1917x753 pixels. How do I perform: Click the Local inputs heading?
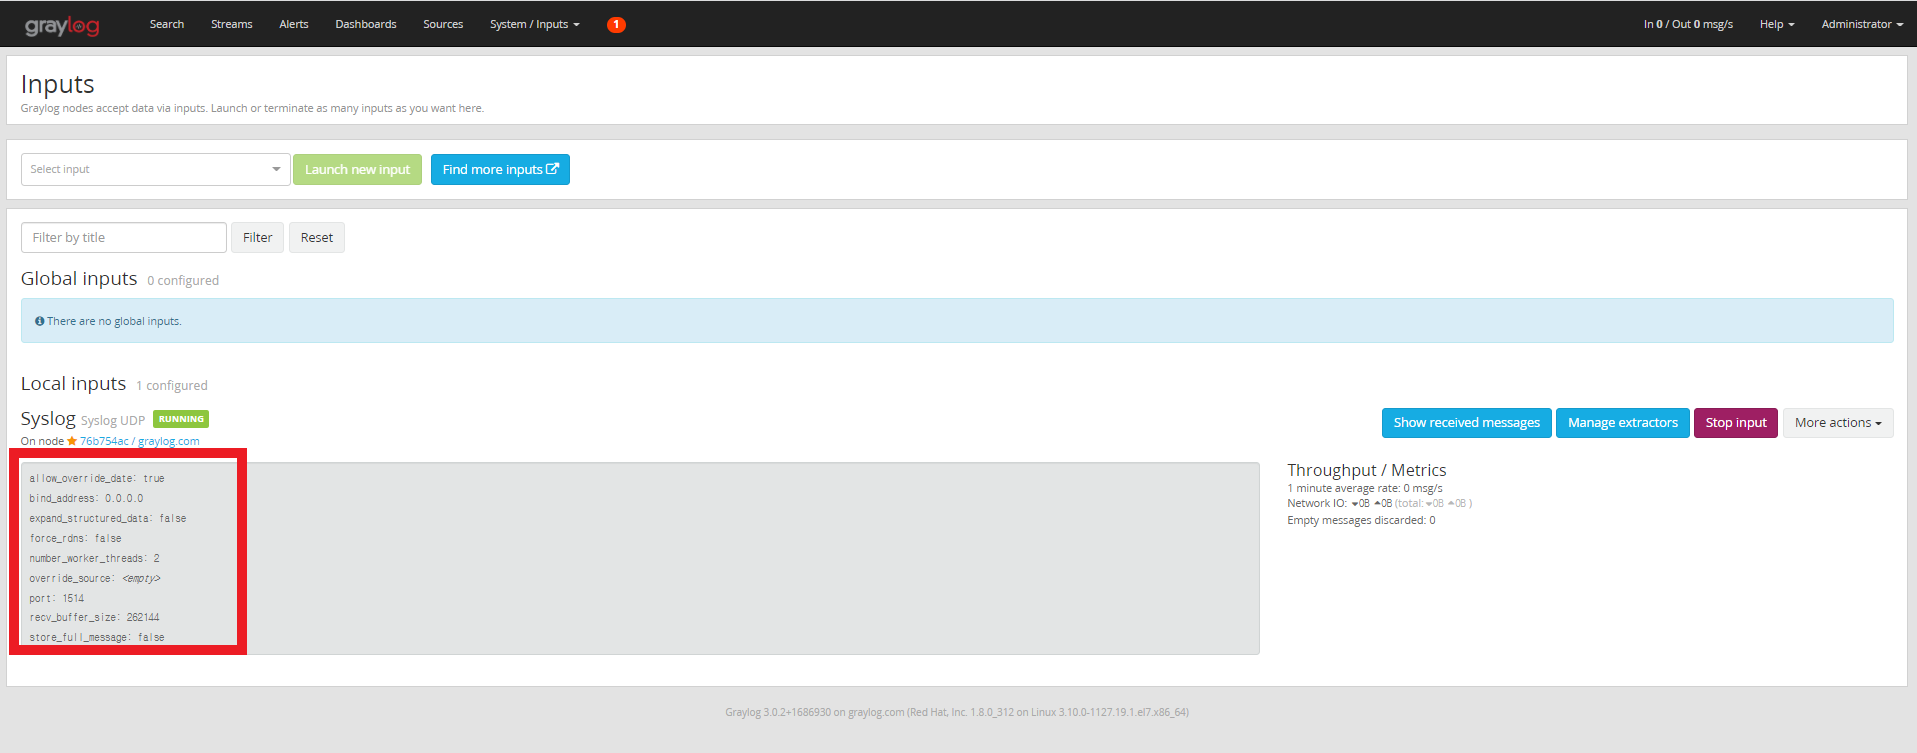73,384
